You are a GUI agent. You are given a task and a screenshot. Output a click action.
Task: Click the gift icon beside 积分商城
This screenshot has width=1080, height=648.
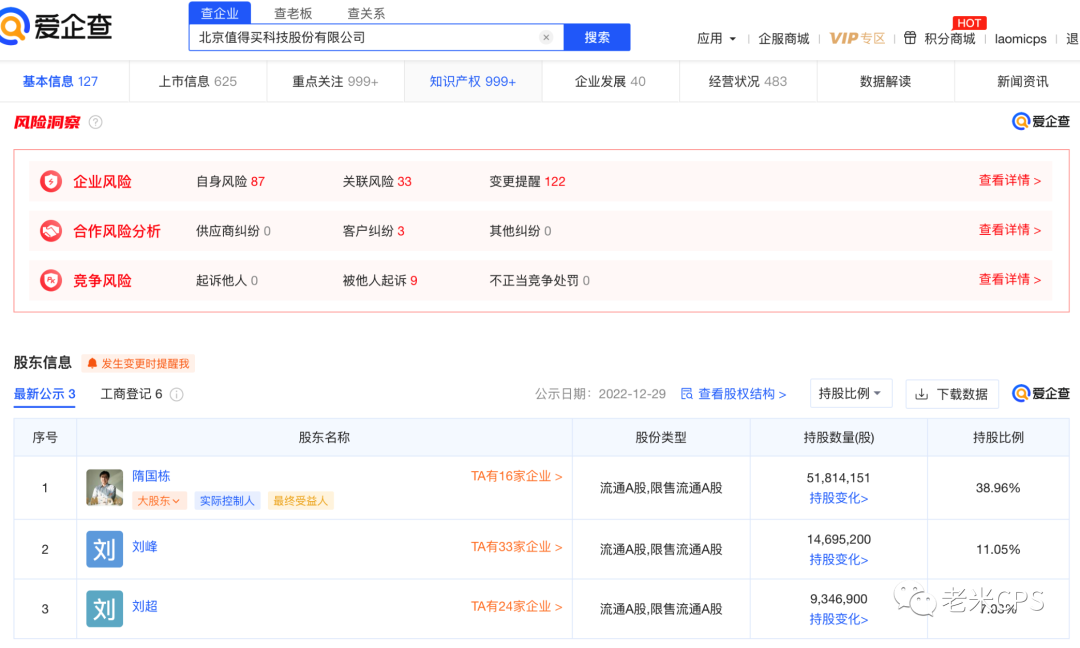pyautogui.click(x=910, y=38)
